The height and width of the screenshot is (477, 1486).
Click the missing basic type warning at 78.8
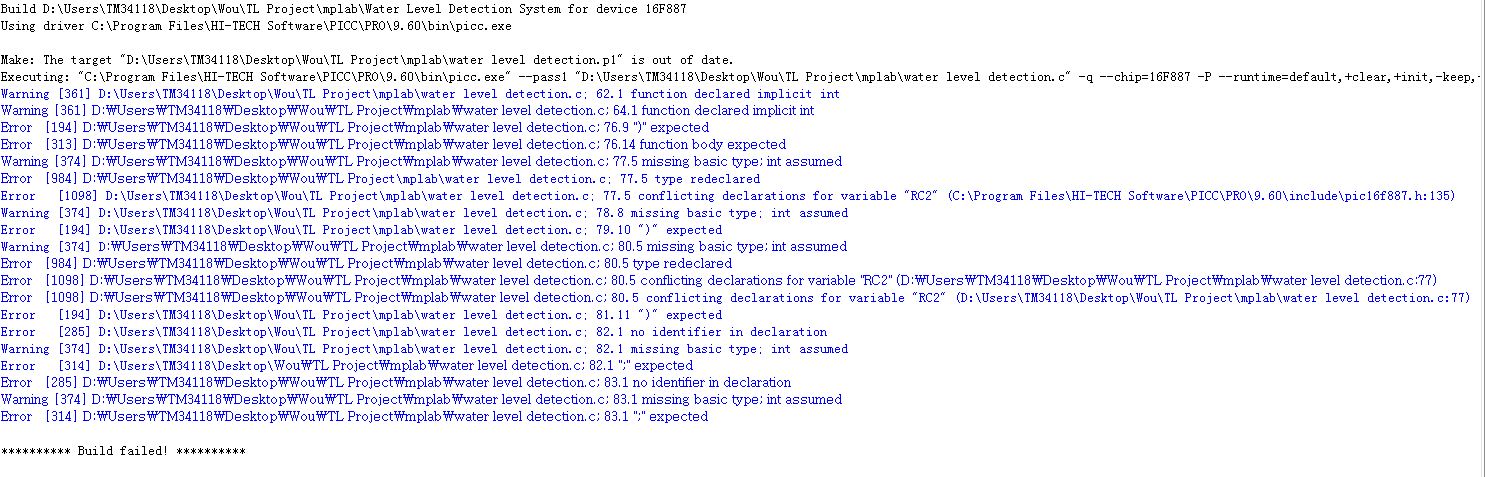424,213
